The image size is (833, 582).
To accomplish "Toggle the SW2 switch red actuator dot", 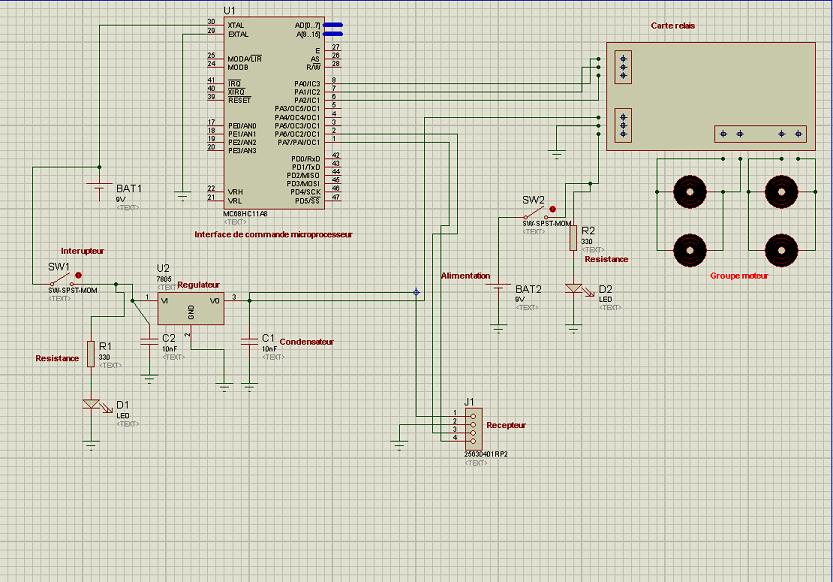I will point(551,209).
